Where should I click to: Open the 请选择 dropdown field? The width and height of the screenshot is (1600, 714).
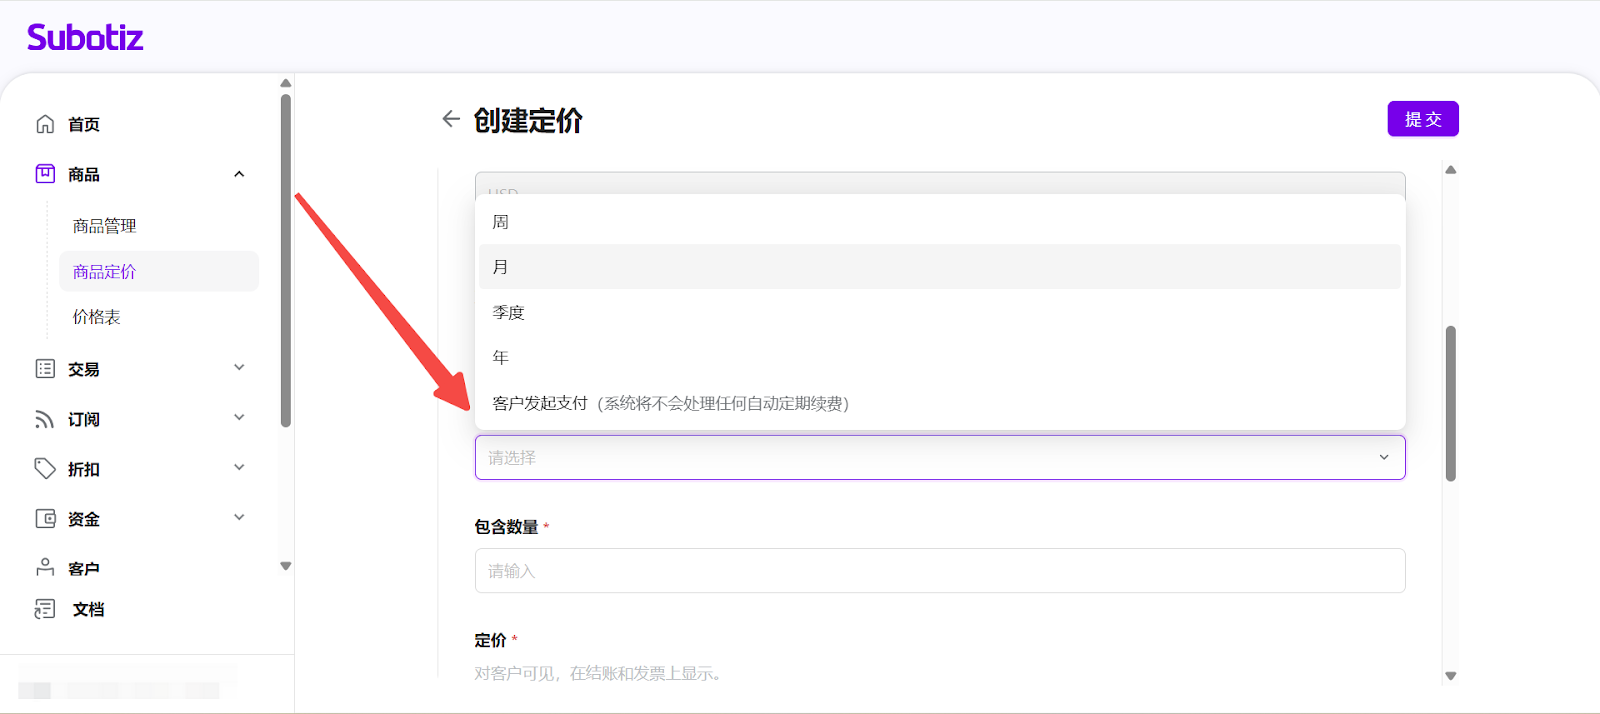939,457
